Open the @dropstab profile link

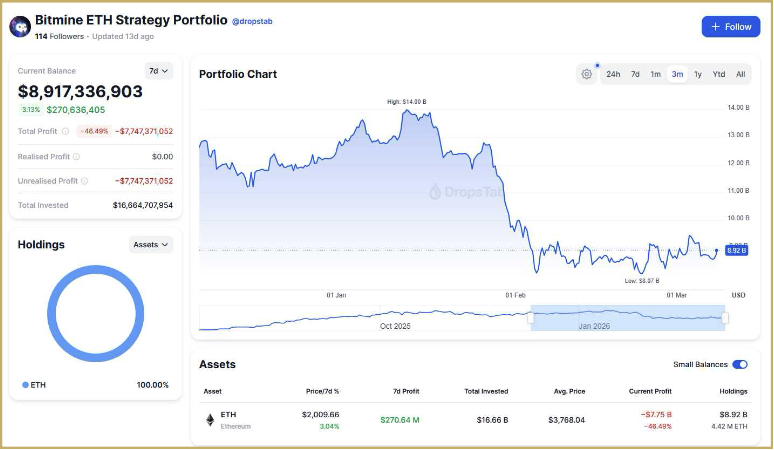click(252, 21)
